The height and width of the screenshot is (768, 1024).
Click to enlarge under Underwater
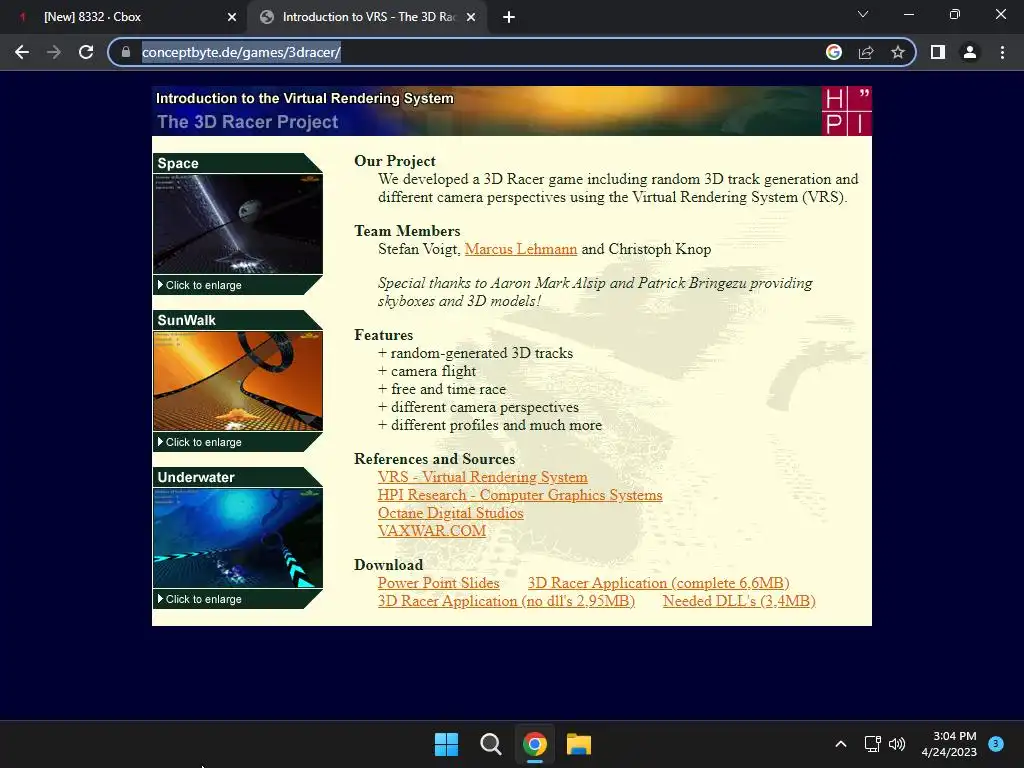coord(203,600)
